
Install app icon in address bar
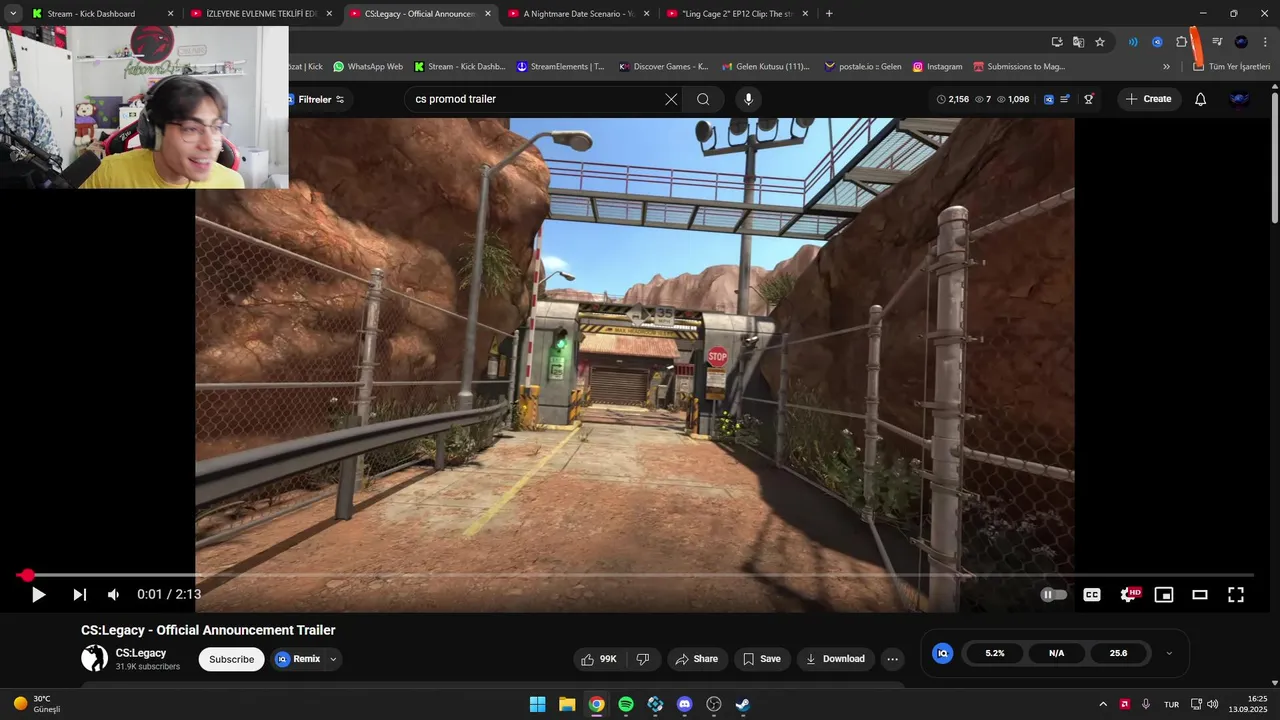[x=1057, y=42]
